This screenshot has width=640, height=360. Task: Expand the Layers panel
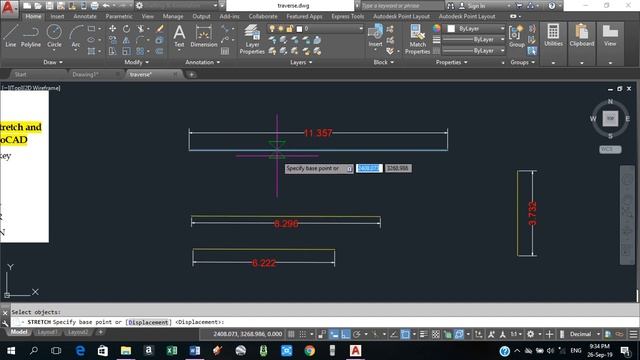coord(301,62)
